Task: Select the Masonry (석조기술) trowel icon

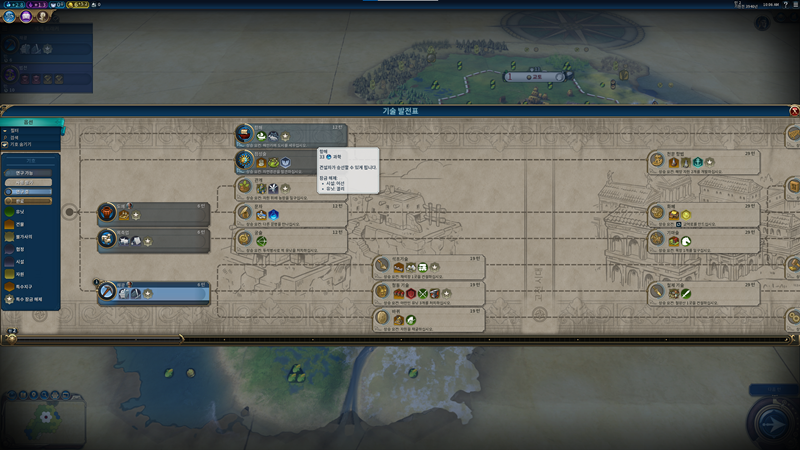Action: click(382, 265)
